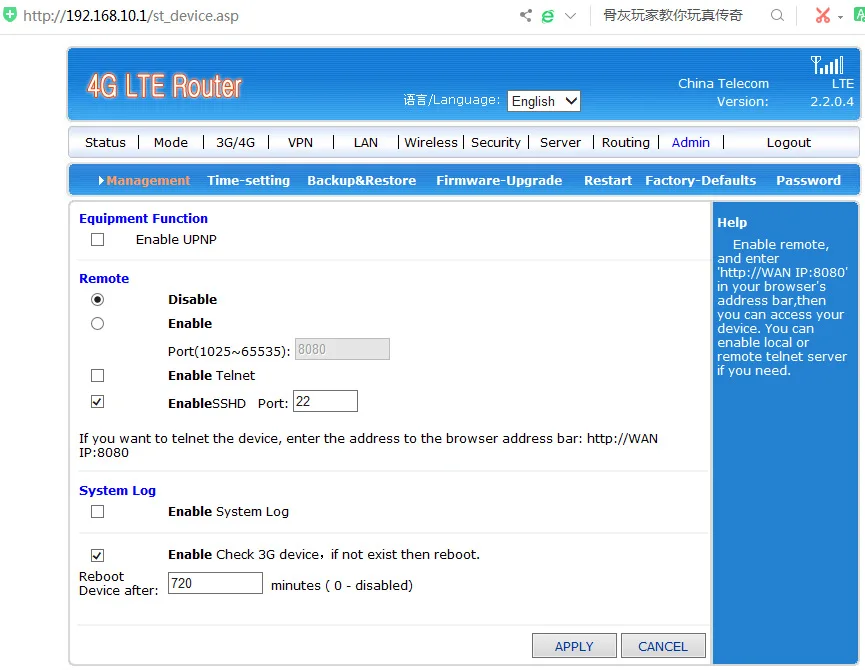Screen dimensions: 865x670
Task: Click the SSHD port input field
Action: point(325,400)
